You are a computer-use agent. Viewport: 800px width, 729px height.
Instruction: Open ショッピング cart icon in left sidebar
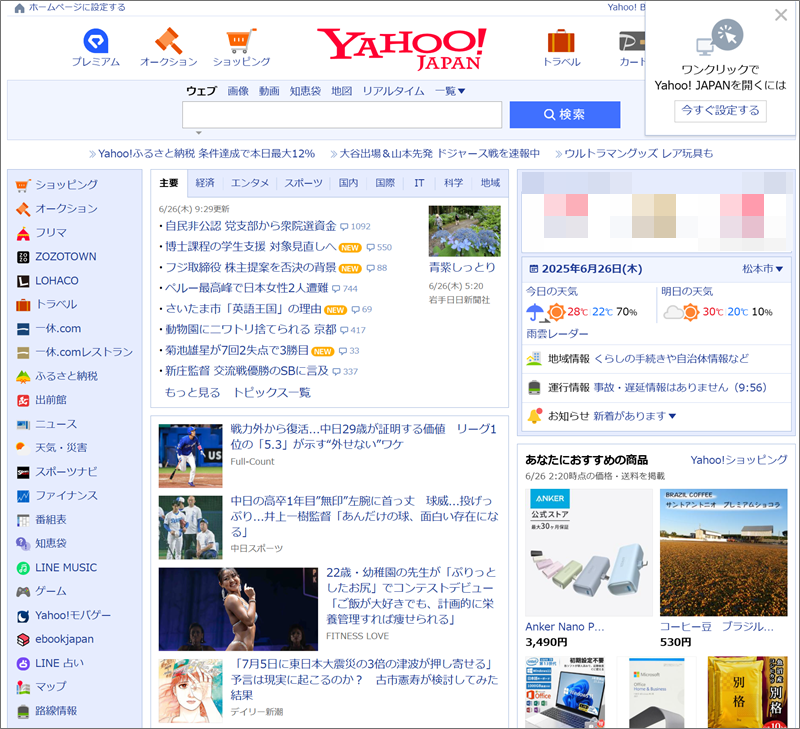pyautogui.click(x=22, y=185)
